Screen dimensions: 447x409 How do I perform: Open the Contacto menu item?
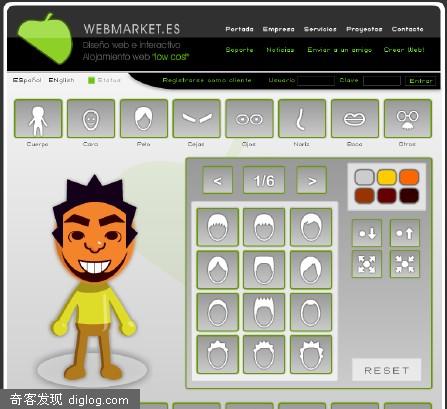pyautogui.click(x=407, y=29)
